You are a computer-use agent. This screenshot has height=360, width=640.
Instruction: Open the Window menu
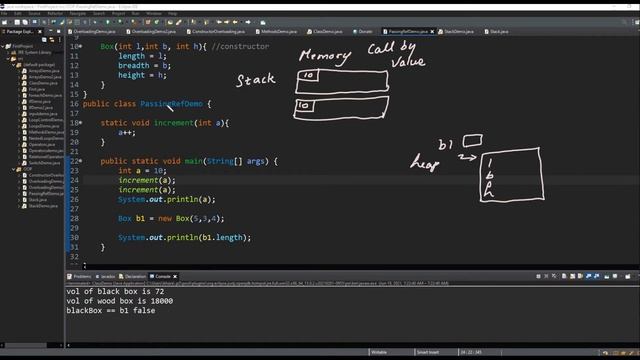pos(153,13)
